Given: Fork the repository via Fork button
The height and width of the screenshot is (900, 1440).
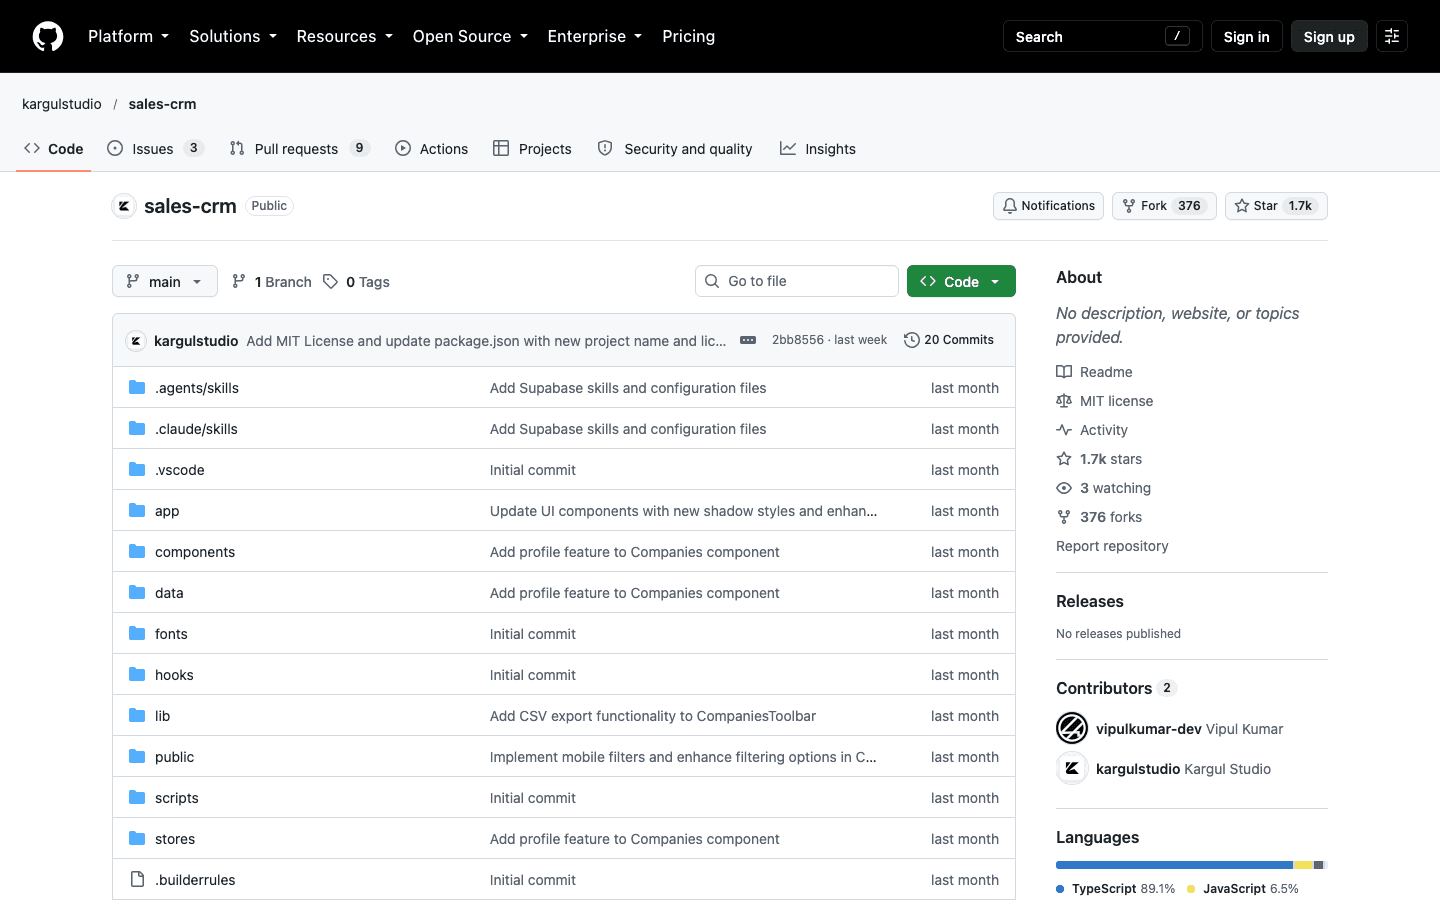Looking at the screenshot, I should click(1164, 206).
